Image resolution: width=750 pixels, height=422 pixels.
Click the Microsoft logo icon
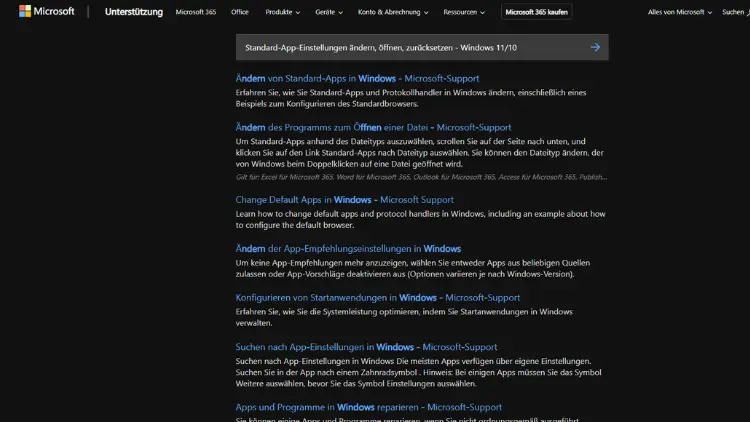tap(25, 11)
